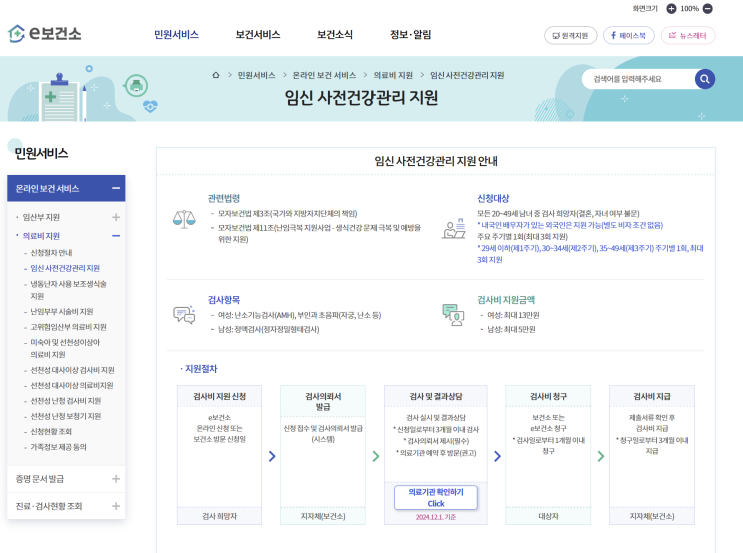Open 난임부부 시술비 지원 item
This screenshot has height=553, width=743.
62,311
